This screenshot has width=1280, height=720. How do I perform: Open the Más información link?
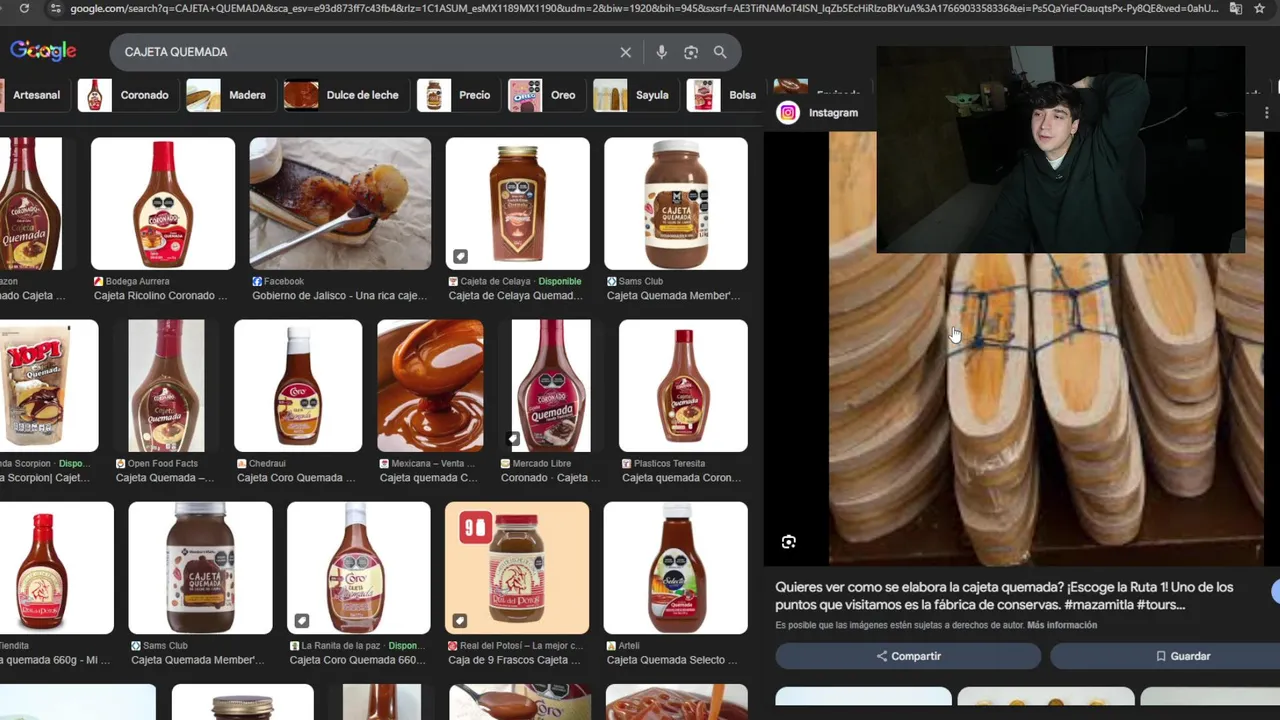[x=1062, y=625]
